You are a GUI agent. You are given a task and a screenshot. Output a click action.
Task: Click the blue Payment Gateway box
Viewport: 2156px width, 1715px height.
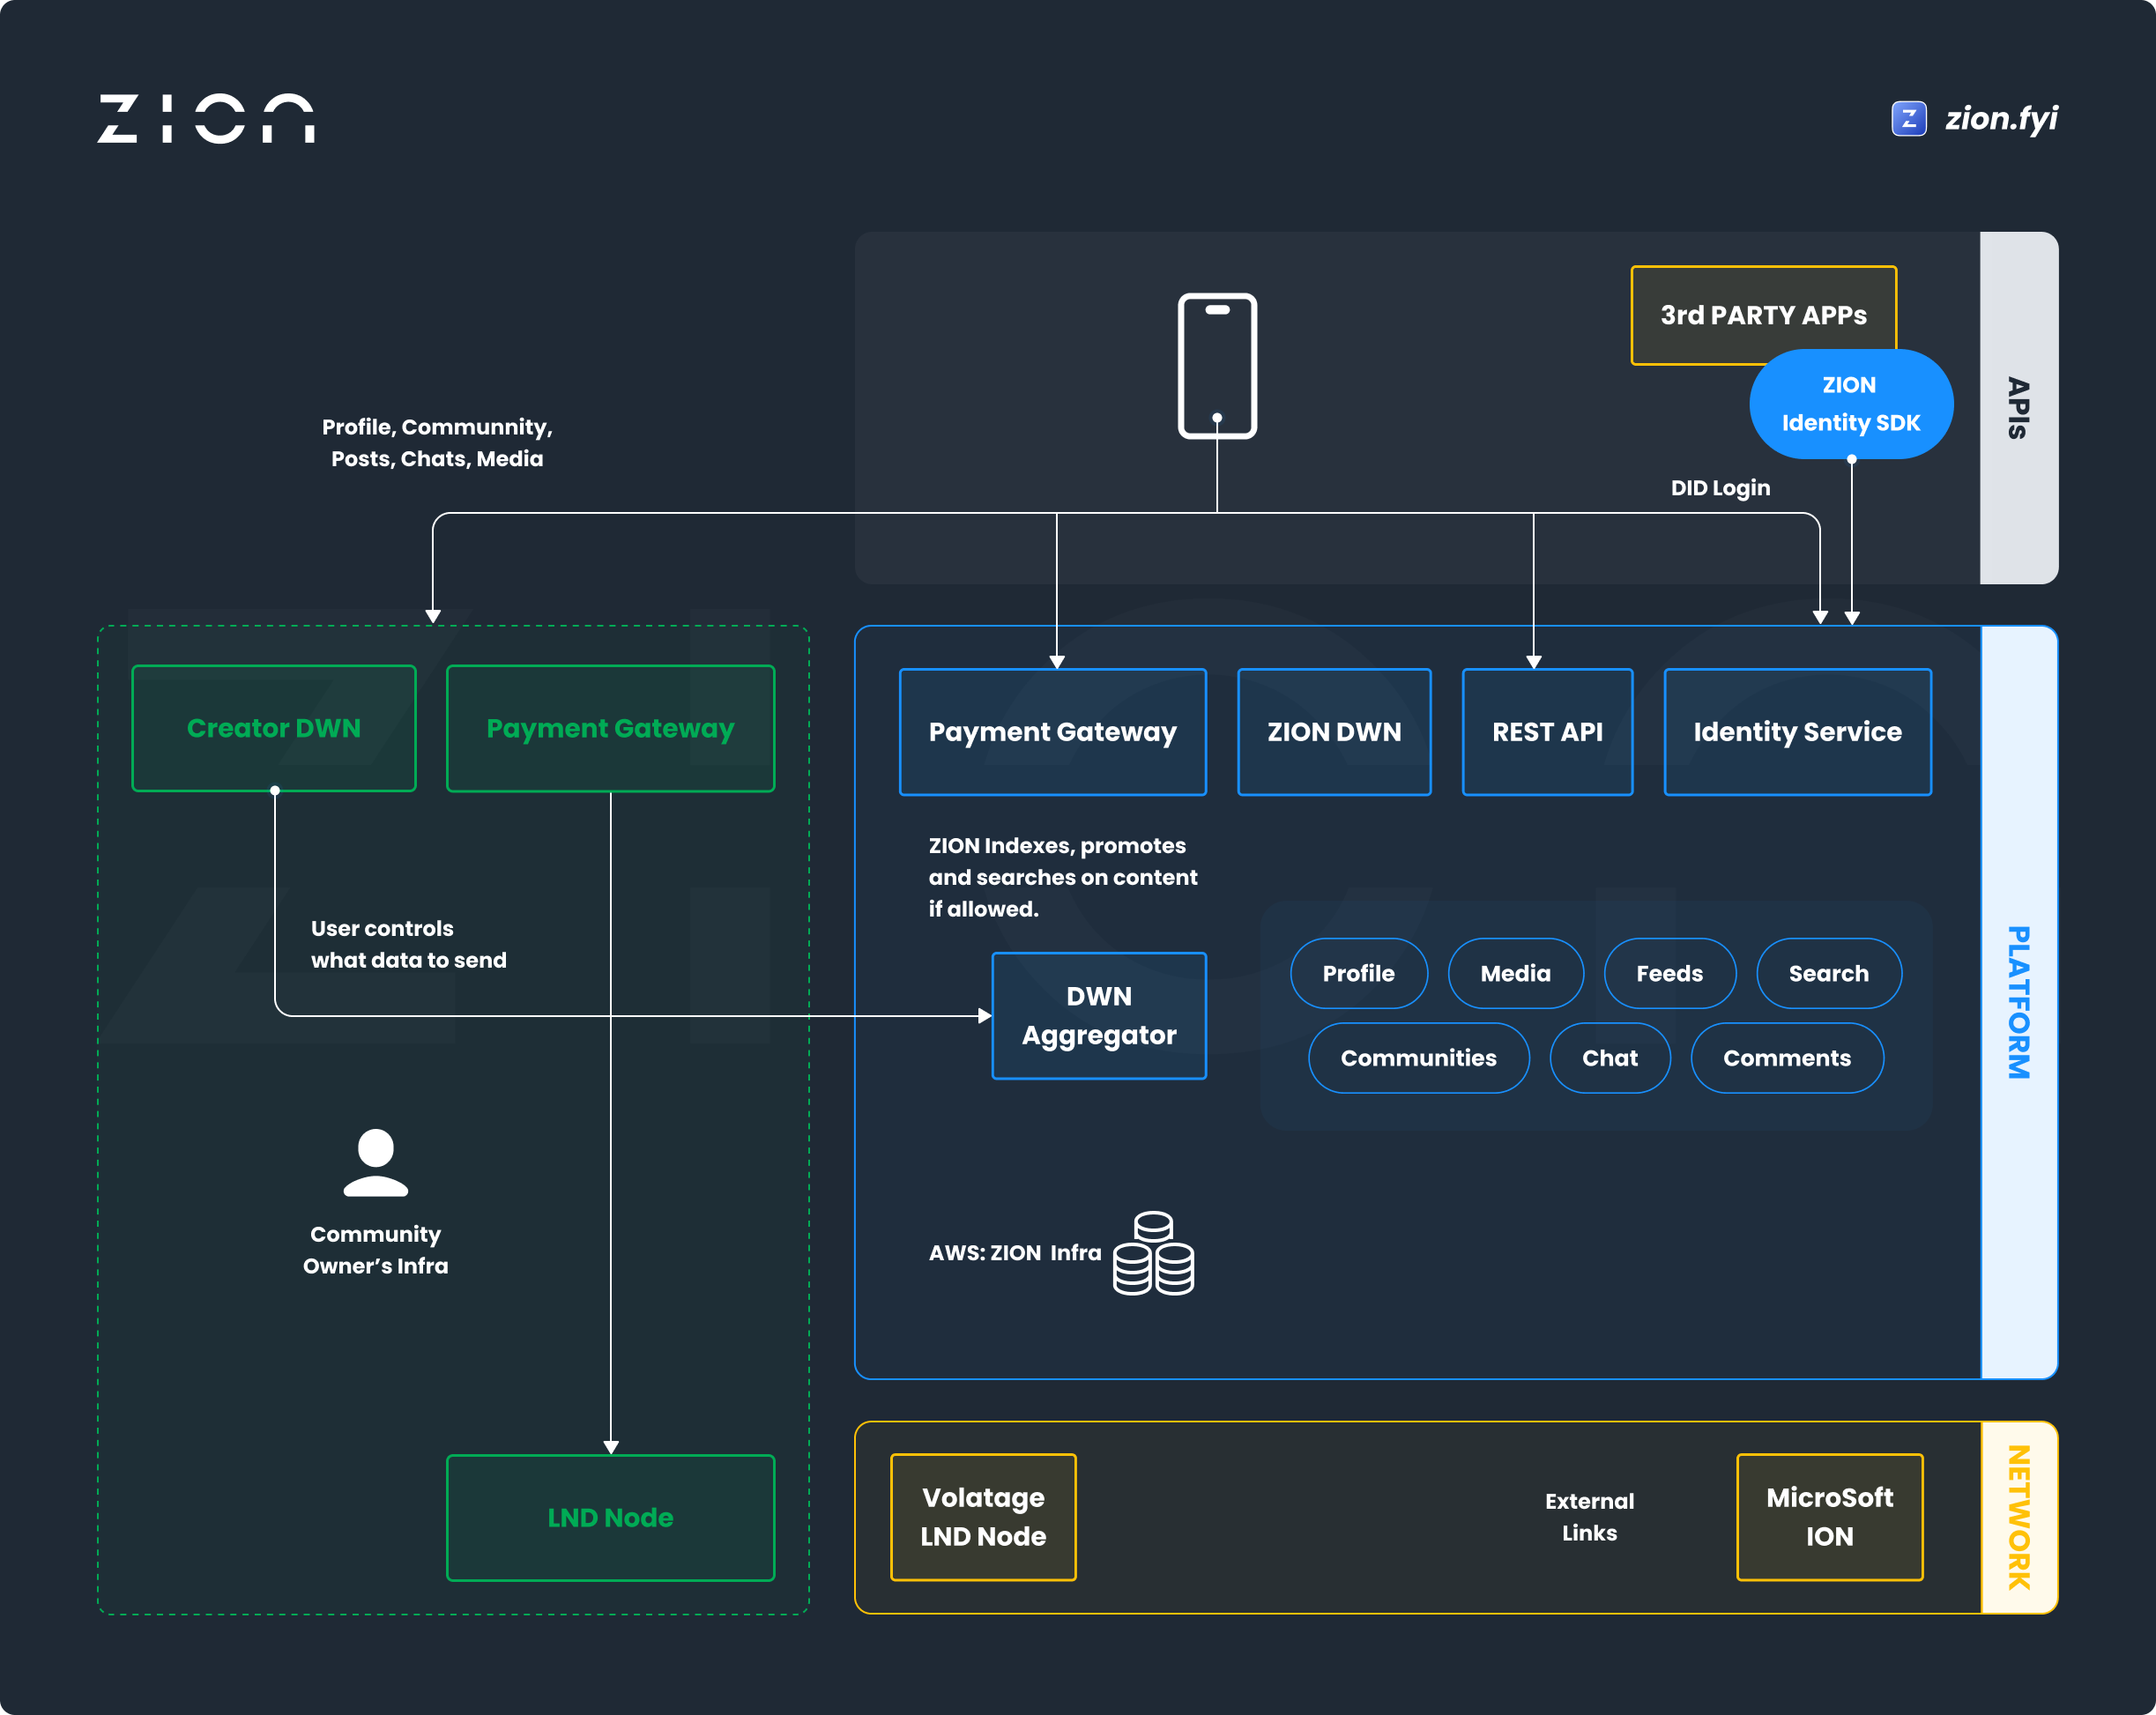point(1053,732)
